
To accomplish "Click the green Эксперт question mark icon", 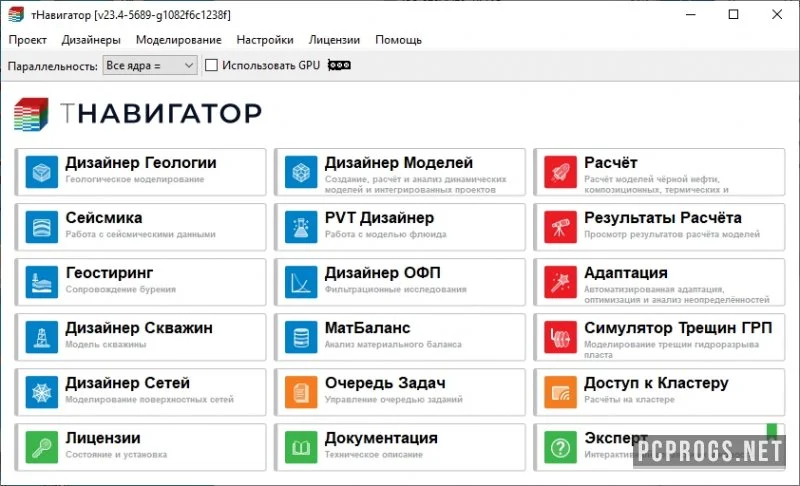I will tap(560, 447).
